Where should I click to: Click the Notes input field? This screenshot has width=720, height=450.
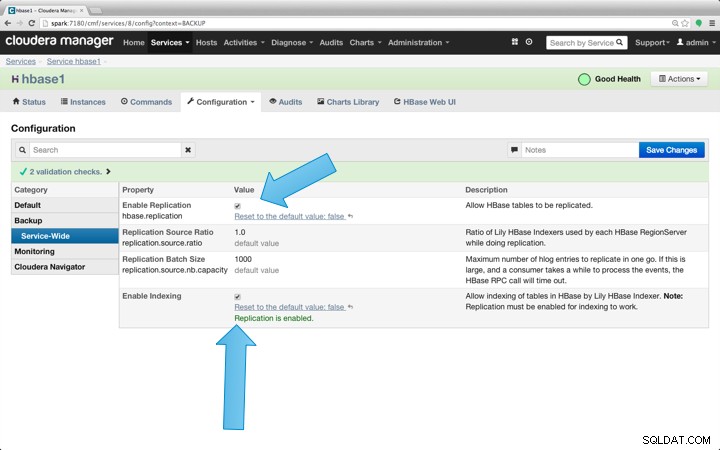click(579, 150)
